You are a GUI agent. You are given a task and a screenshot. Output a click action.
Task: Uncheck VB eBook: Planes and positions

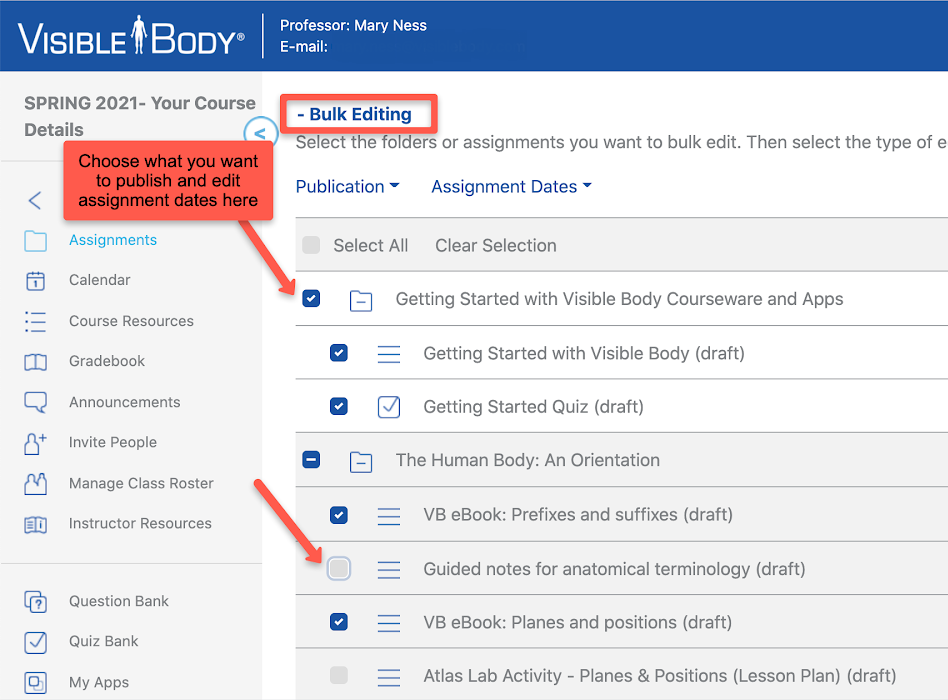tap(338, 621)
